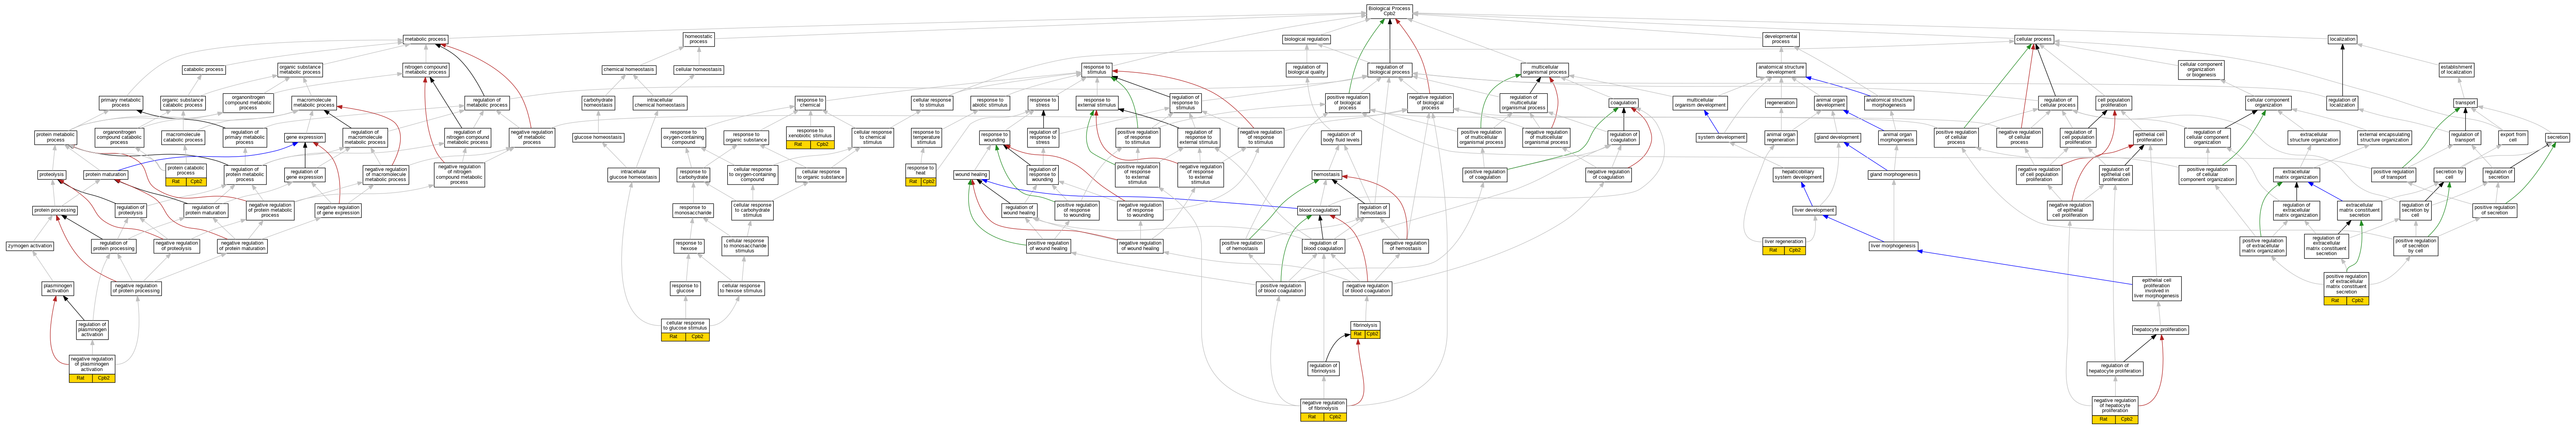The height and width of the screenshot is (428, 2576).
Task: Click the 'hemostasis' node
Action: (x=1327, y=174)
